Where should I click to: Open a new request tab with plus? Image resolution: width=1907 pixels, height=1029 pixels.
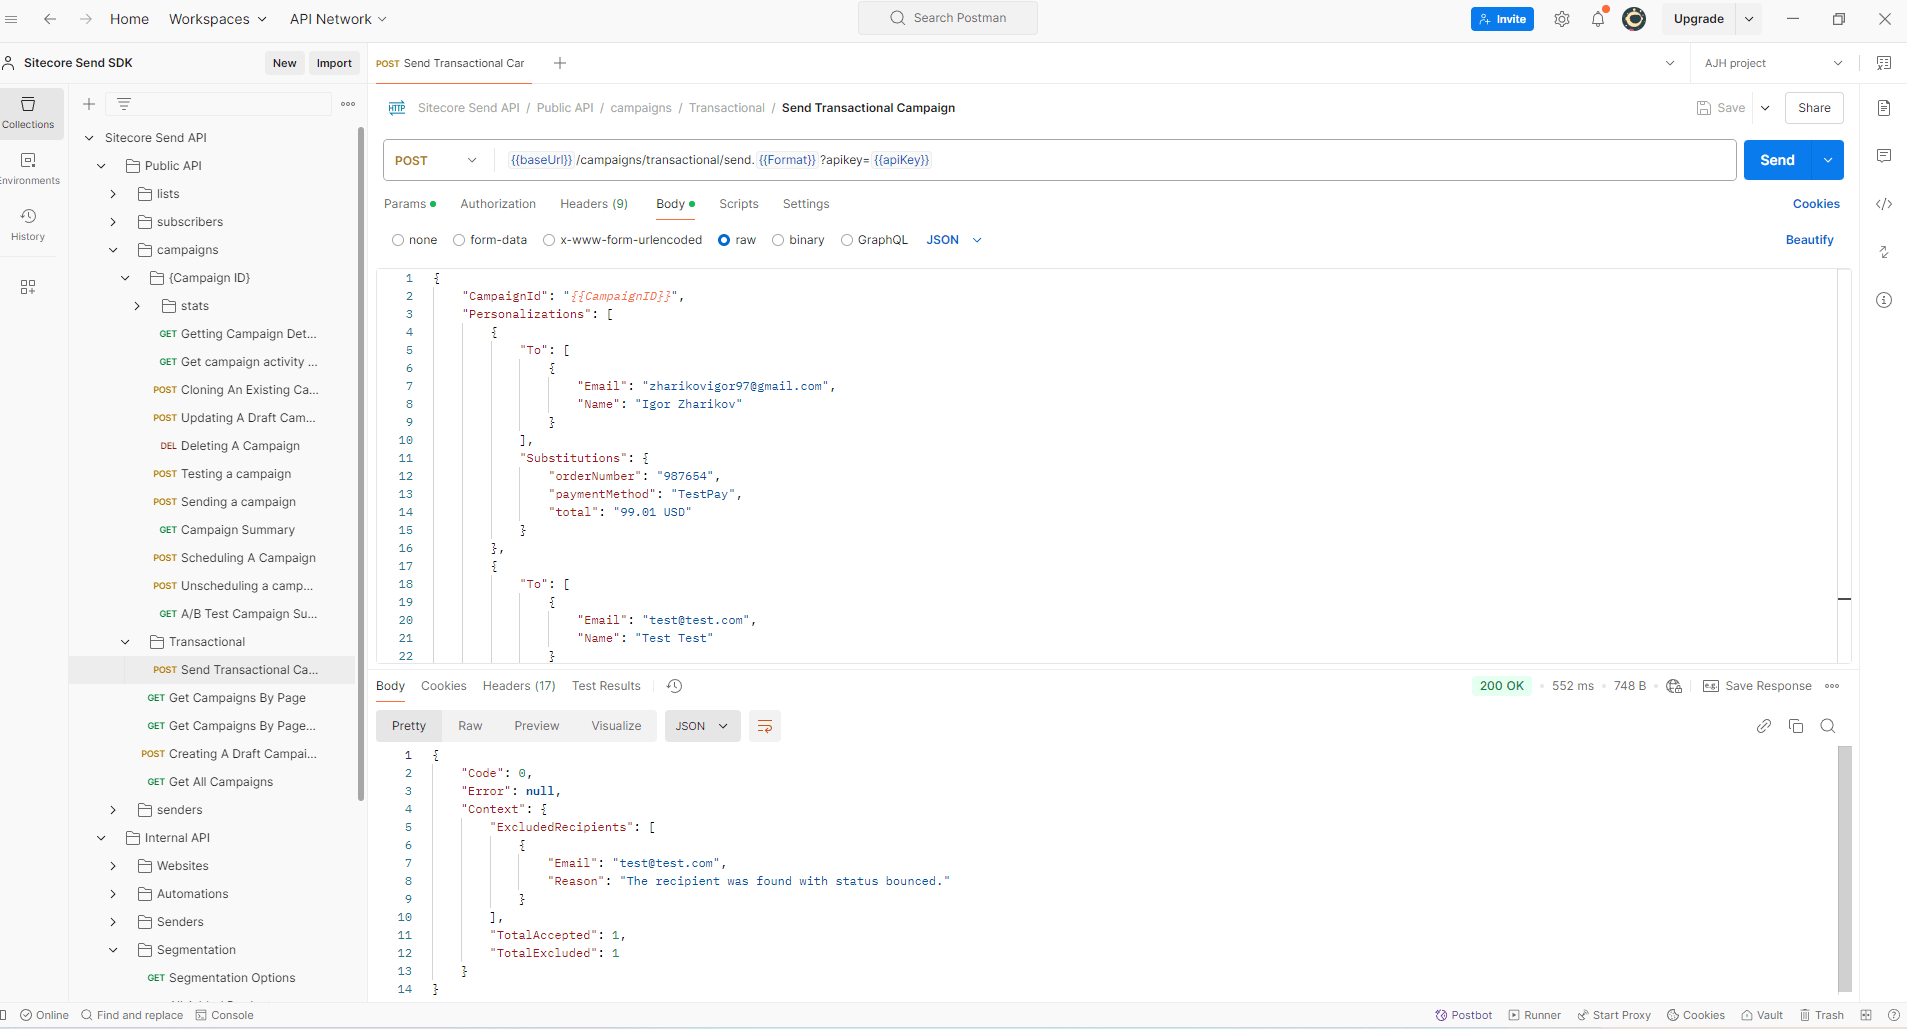560,63
